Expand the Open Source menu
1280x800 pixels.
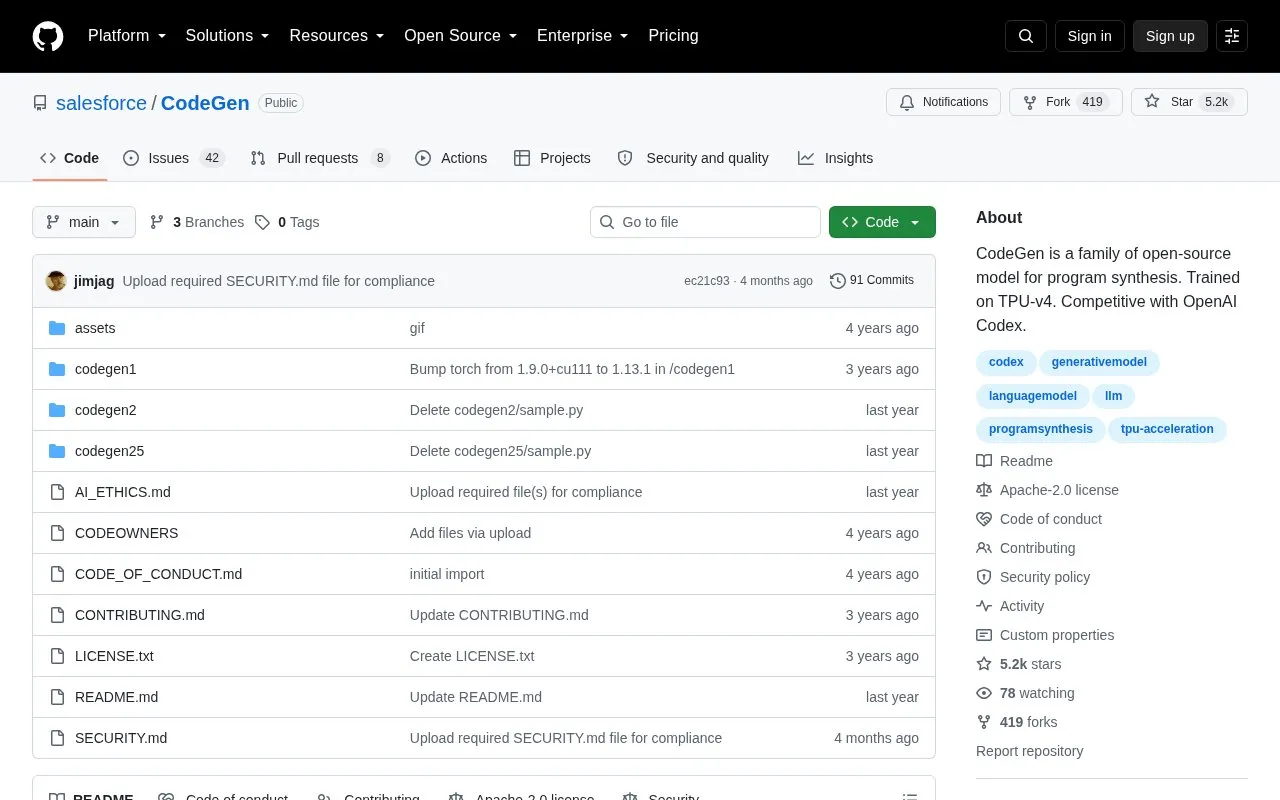461,36
